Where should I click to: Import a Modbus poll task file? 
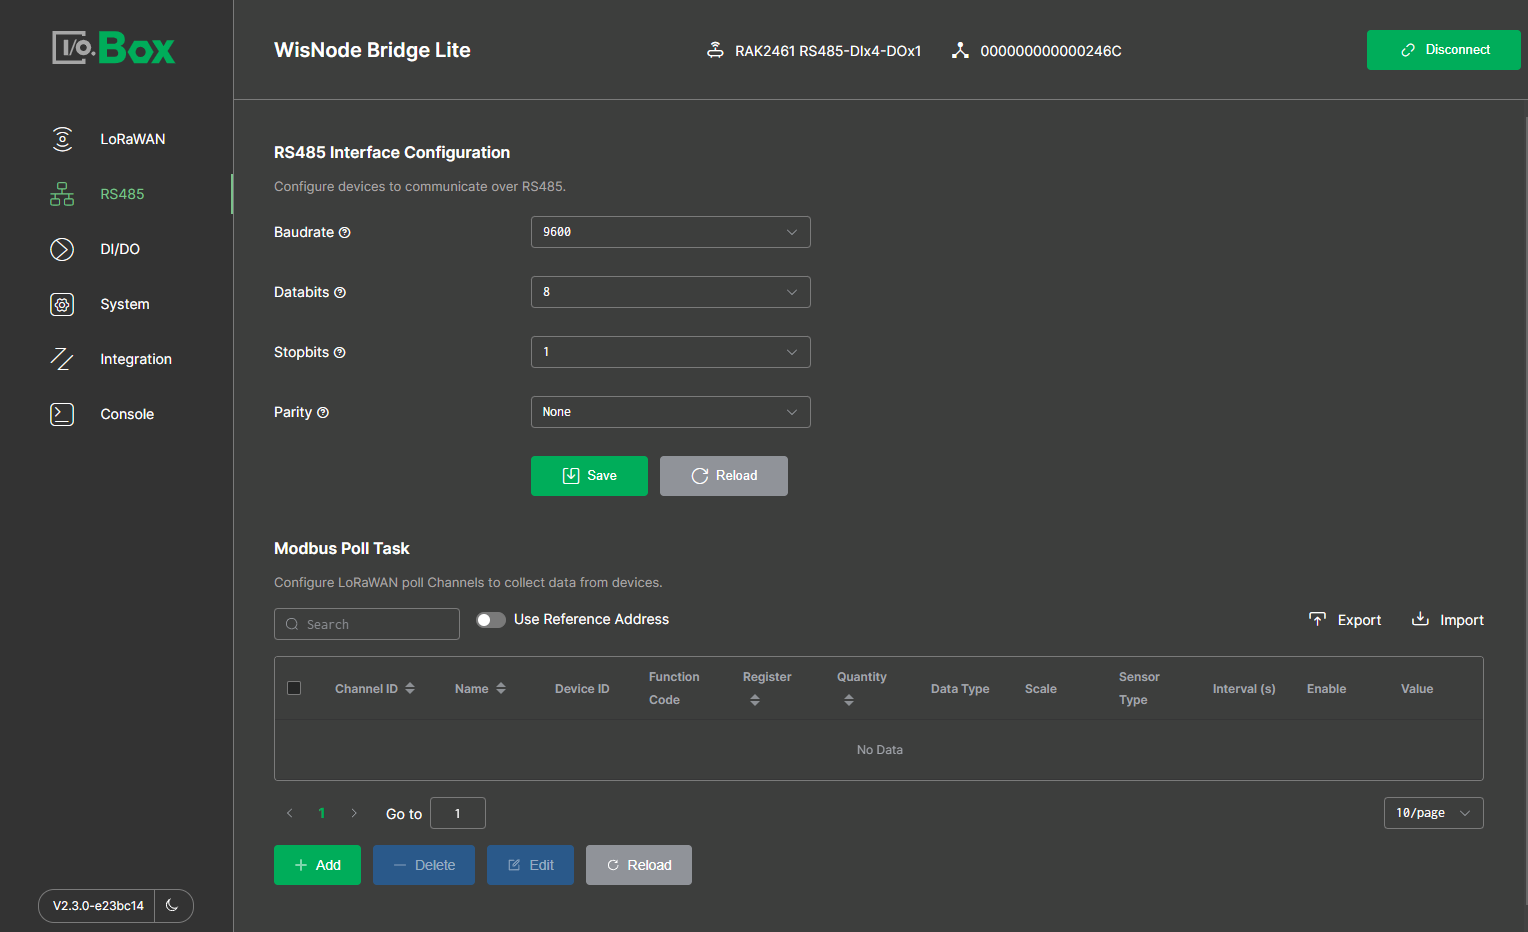1447,619
